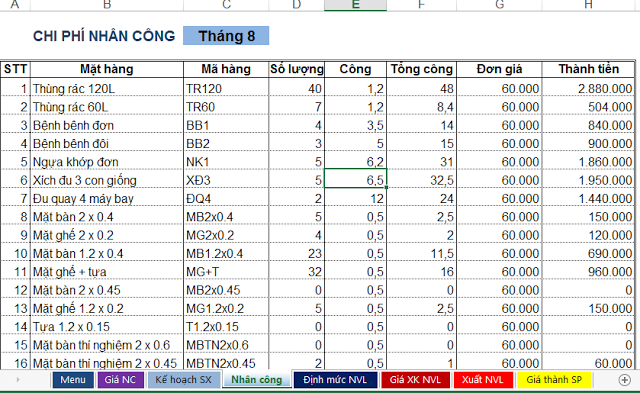Open the red Giá XK NVL tab
This screenshot has height=393, width=640.
415,380
